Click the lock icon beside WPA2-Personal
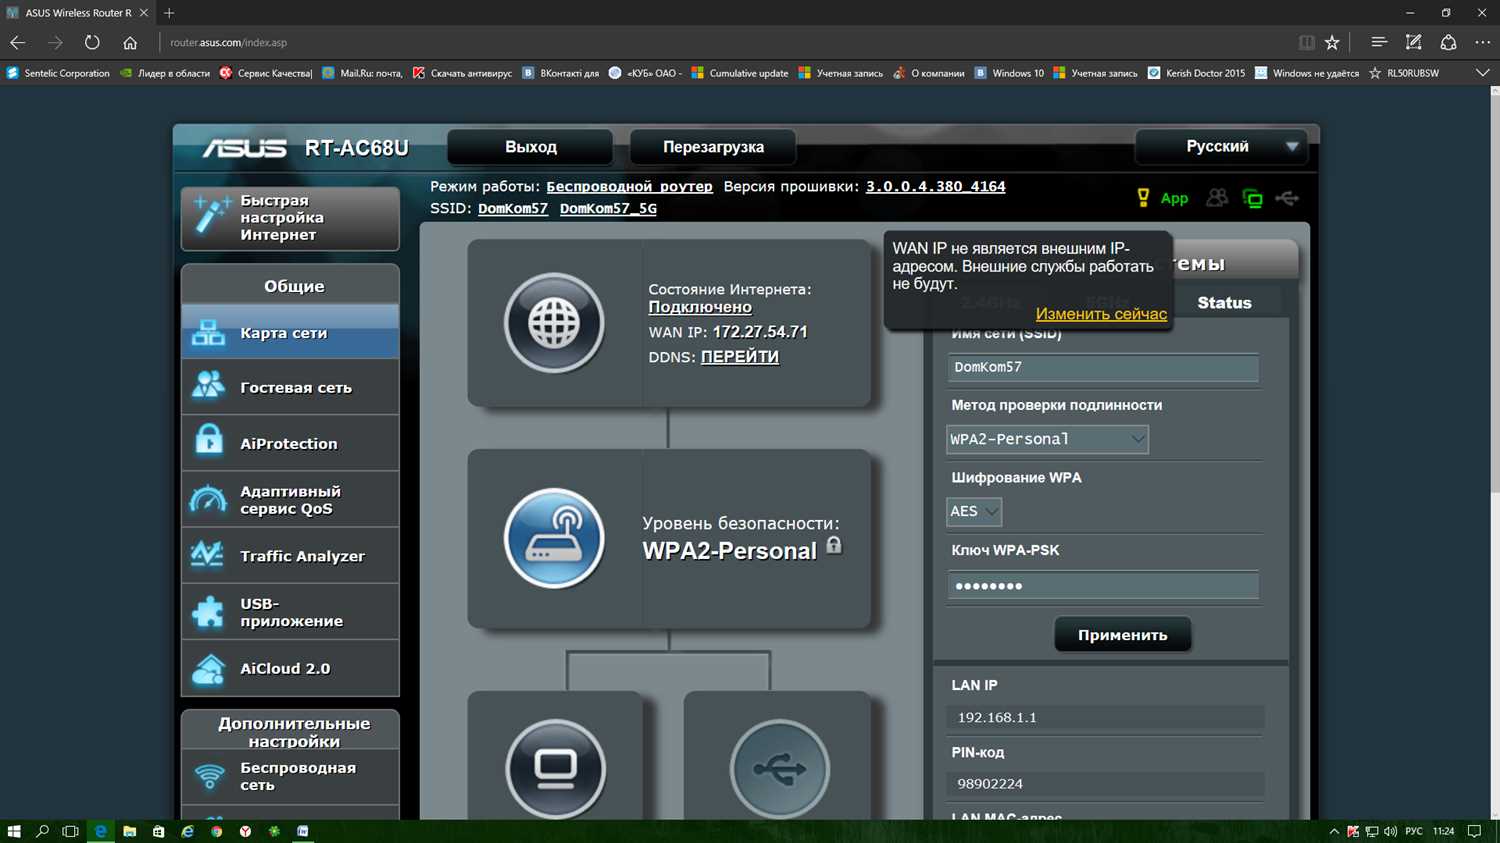This screenshot has width=1500, height=843. [x=834, y=545]
